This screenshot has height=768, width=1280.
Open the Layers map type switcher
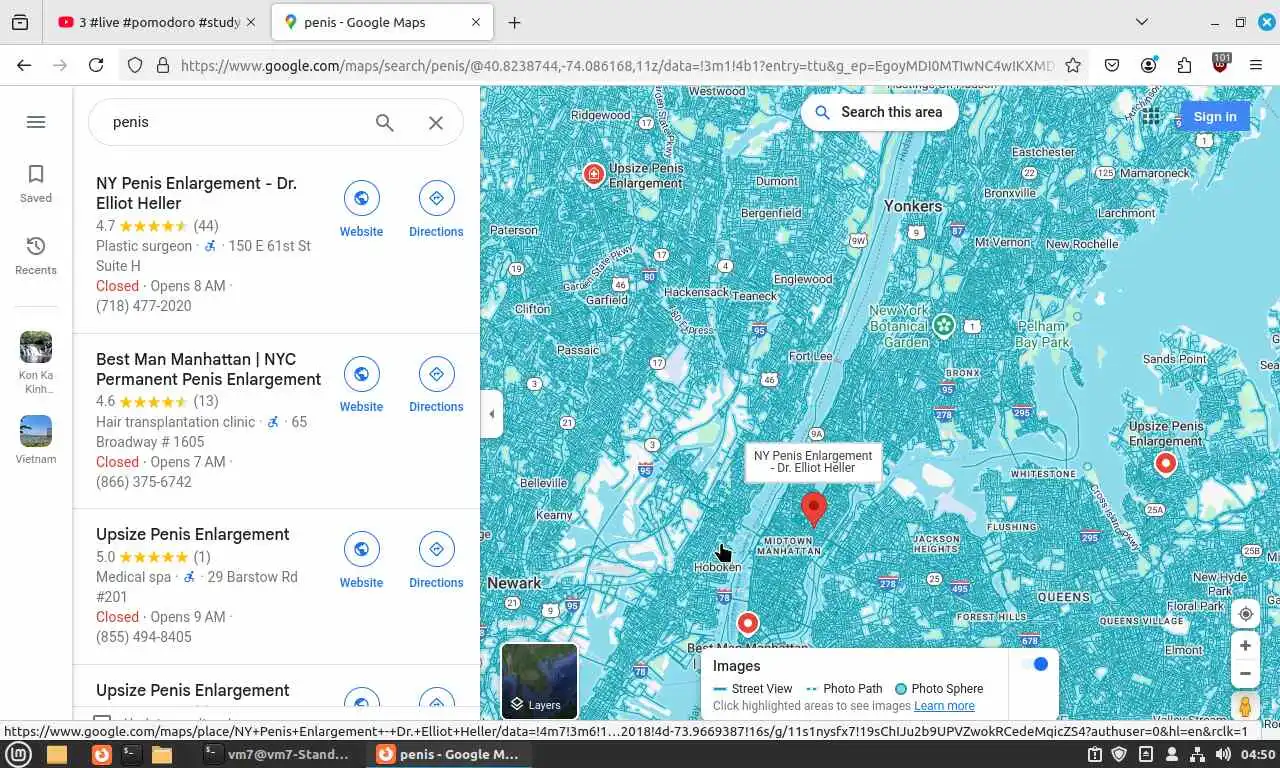pyautogui.click(x=539, y=682)
